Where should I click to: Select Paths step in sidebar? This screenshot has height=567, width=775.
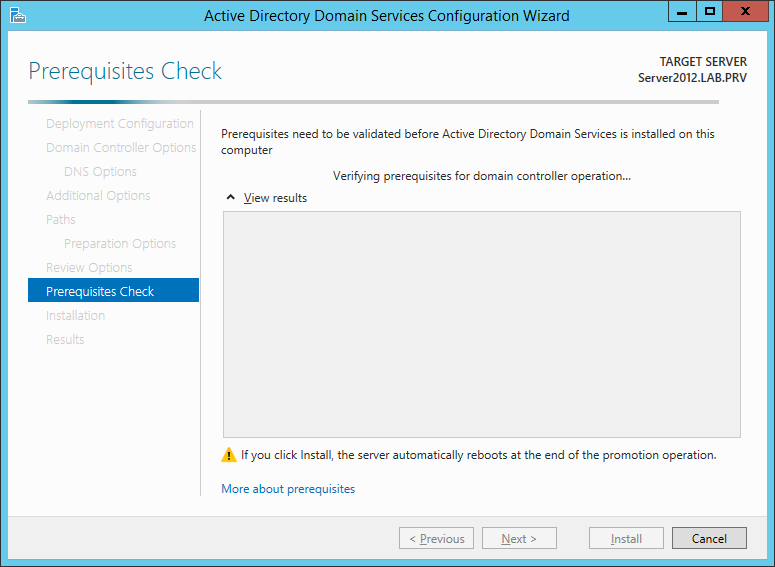[x=61, y=219]
